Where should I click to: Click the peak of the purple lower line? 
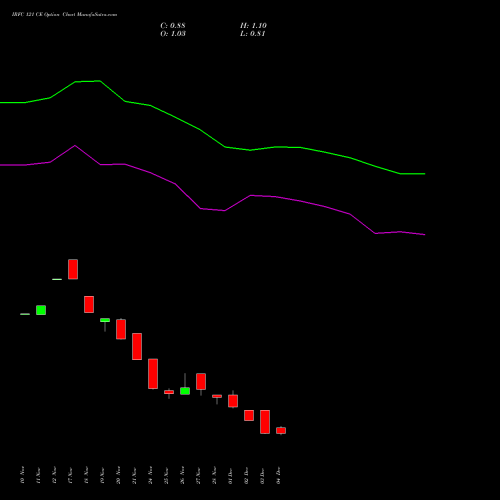click(75, 145)
